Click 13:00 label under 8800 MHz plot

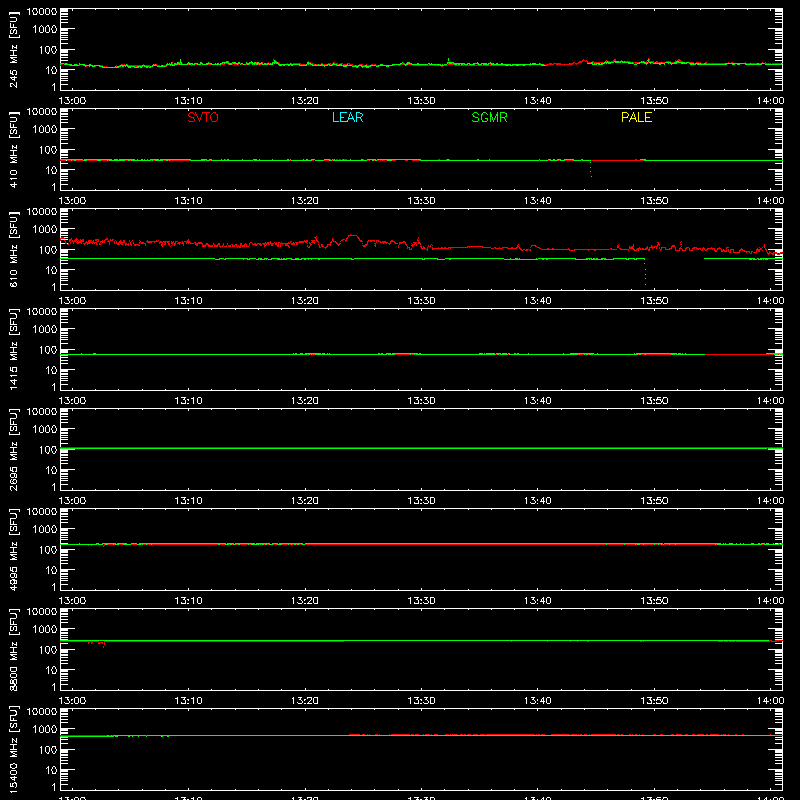(x=72, y=701)
